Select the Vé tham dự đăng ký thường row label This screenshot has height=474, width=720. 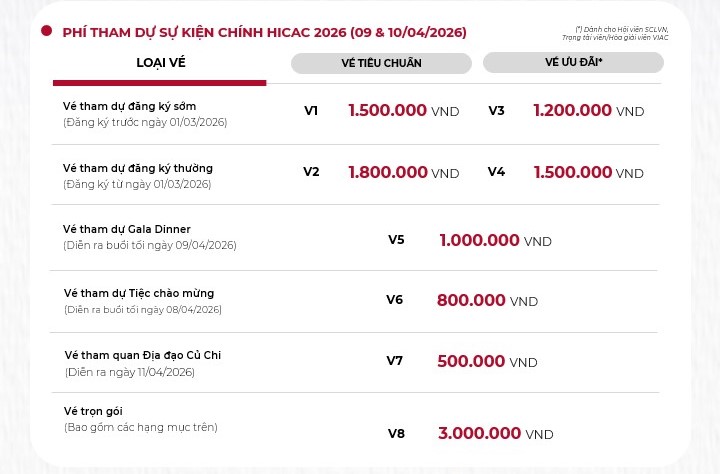tap(138, 168)
